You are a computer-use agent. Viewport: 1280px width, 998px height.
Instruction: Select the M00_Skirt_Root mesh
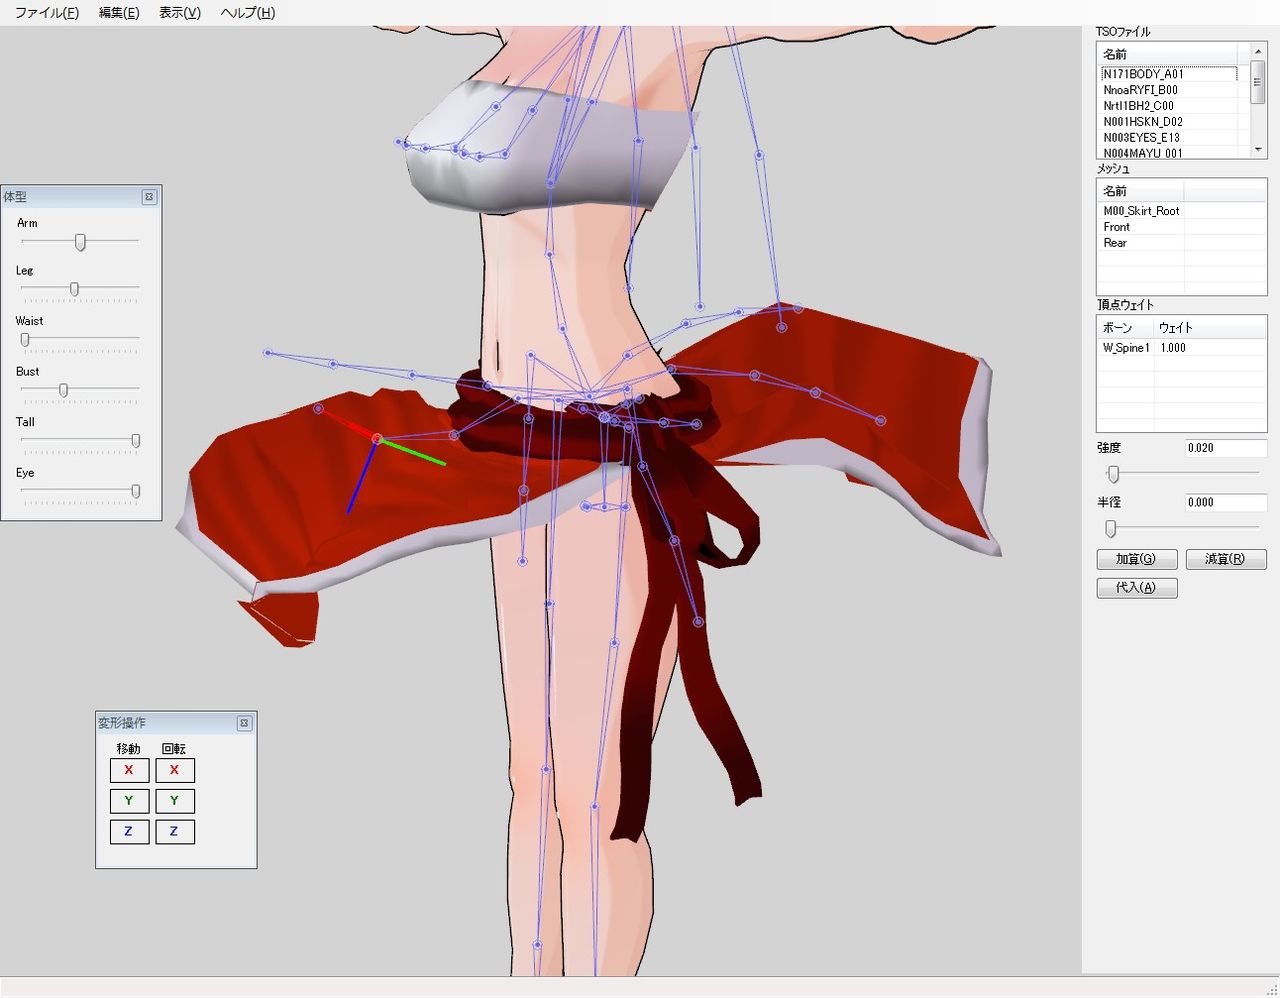(x=1141, y=211)
